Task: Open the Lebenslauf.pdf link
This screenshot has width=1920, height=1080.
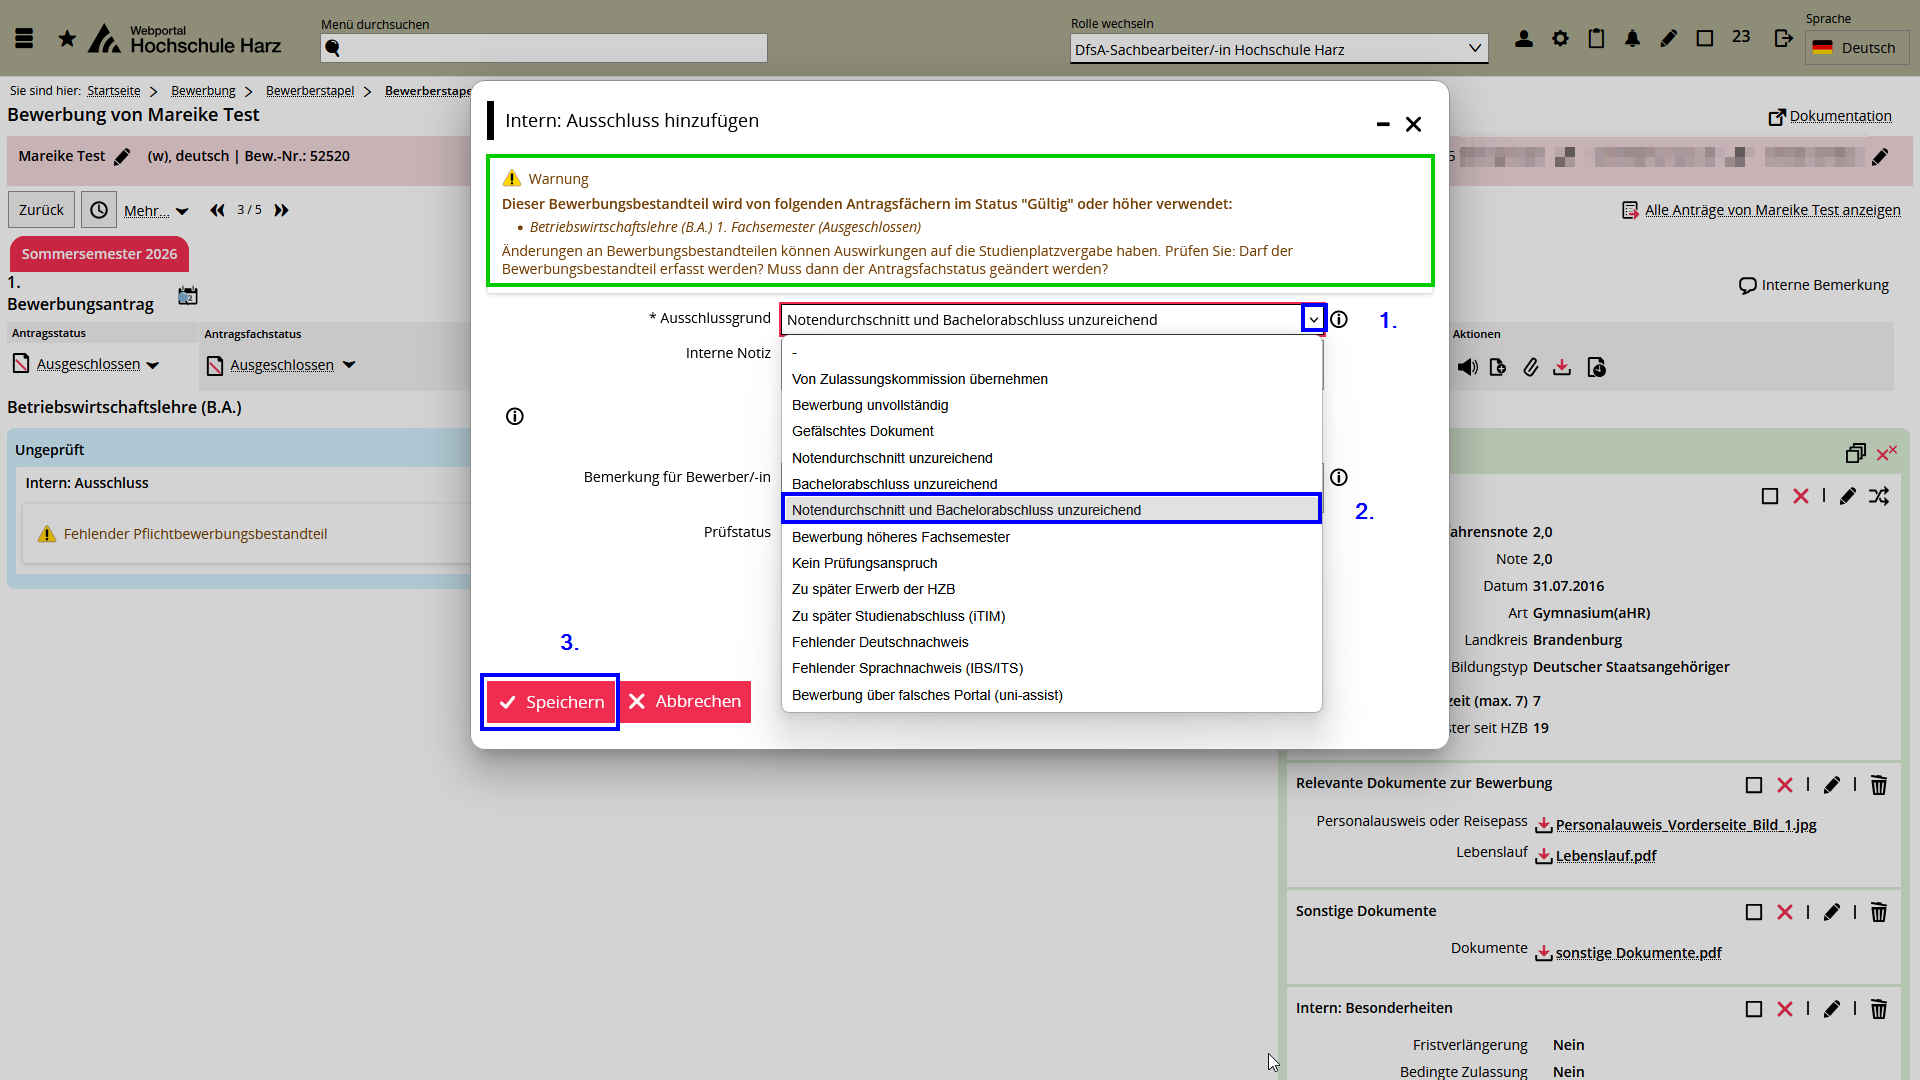Action: (x=1605, y=856)
